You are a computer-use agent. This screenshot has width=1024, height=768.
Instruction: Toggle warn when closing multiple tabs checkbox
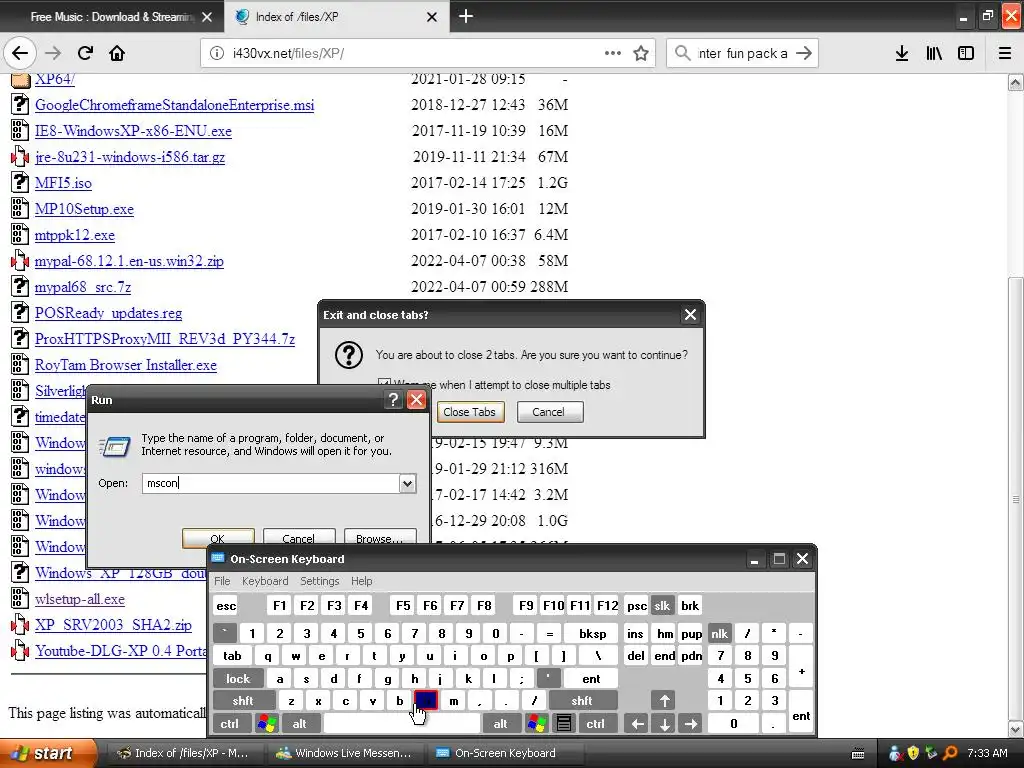384,384
